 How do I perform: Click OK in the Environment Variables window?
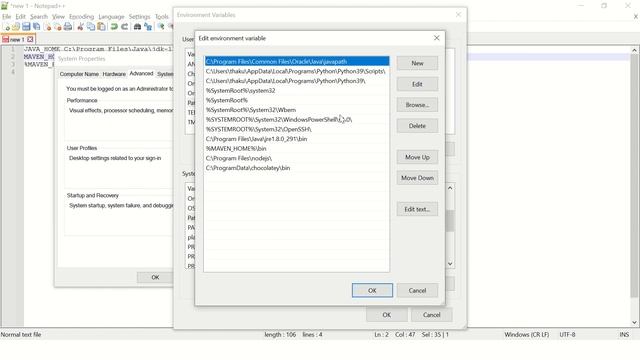coord(387,315)
